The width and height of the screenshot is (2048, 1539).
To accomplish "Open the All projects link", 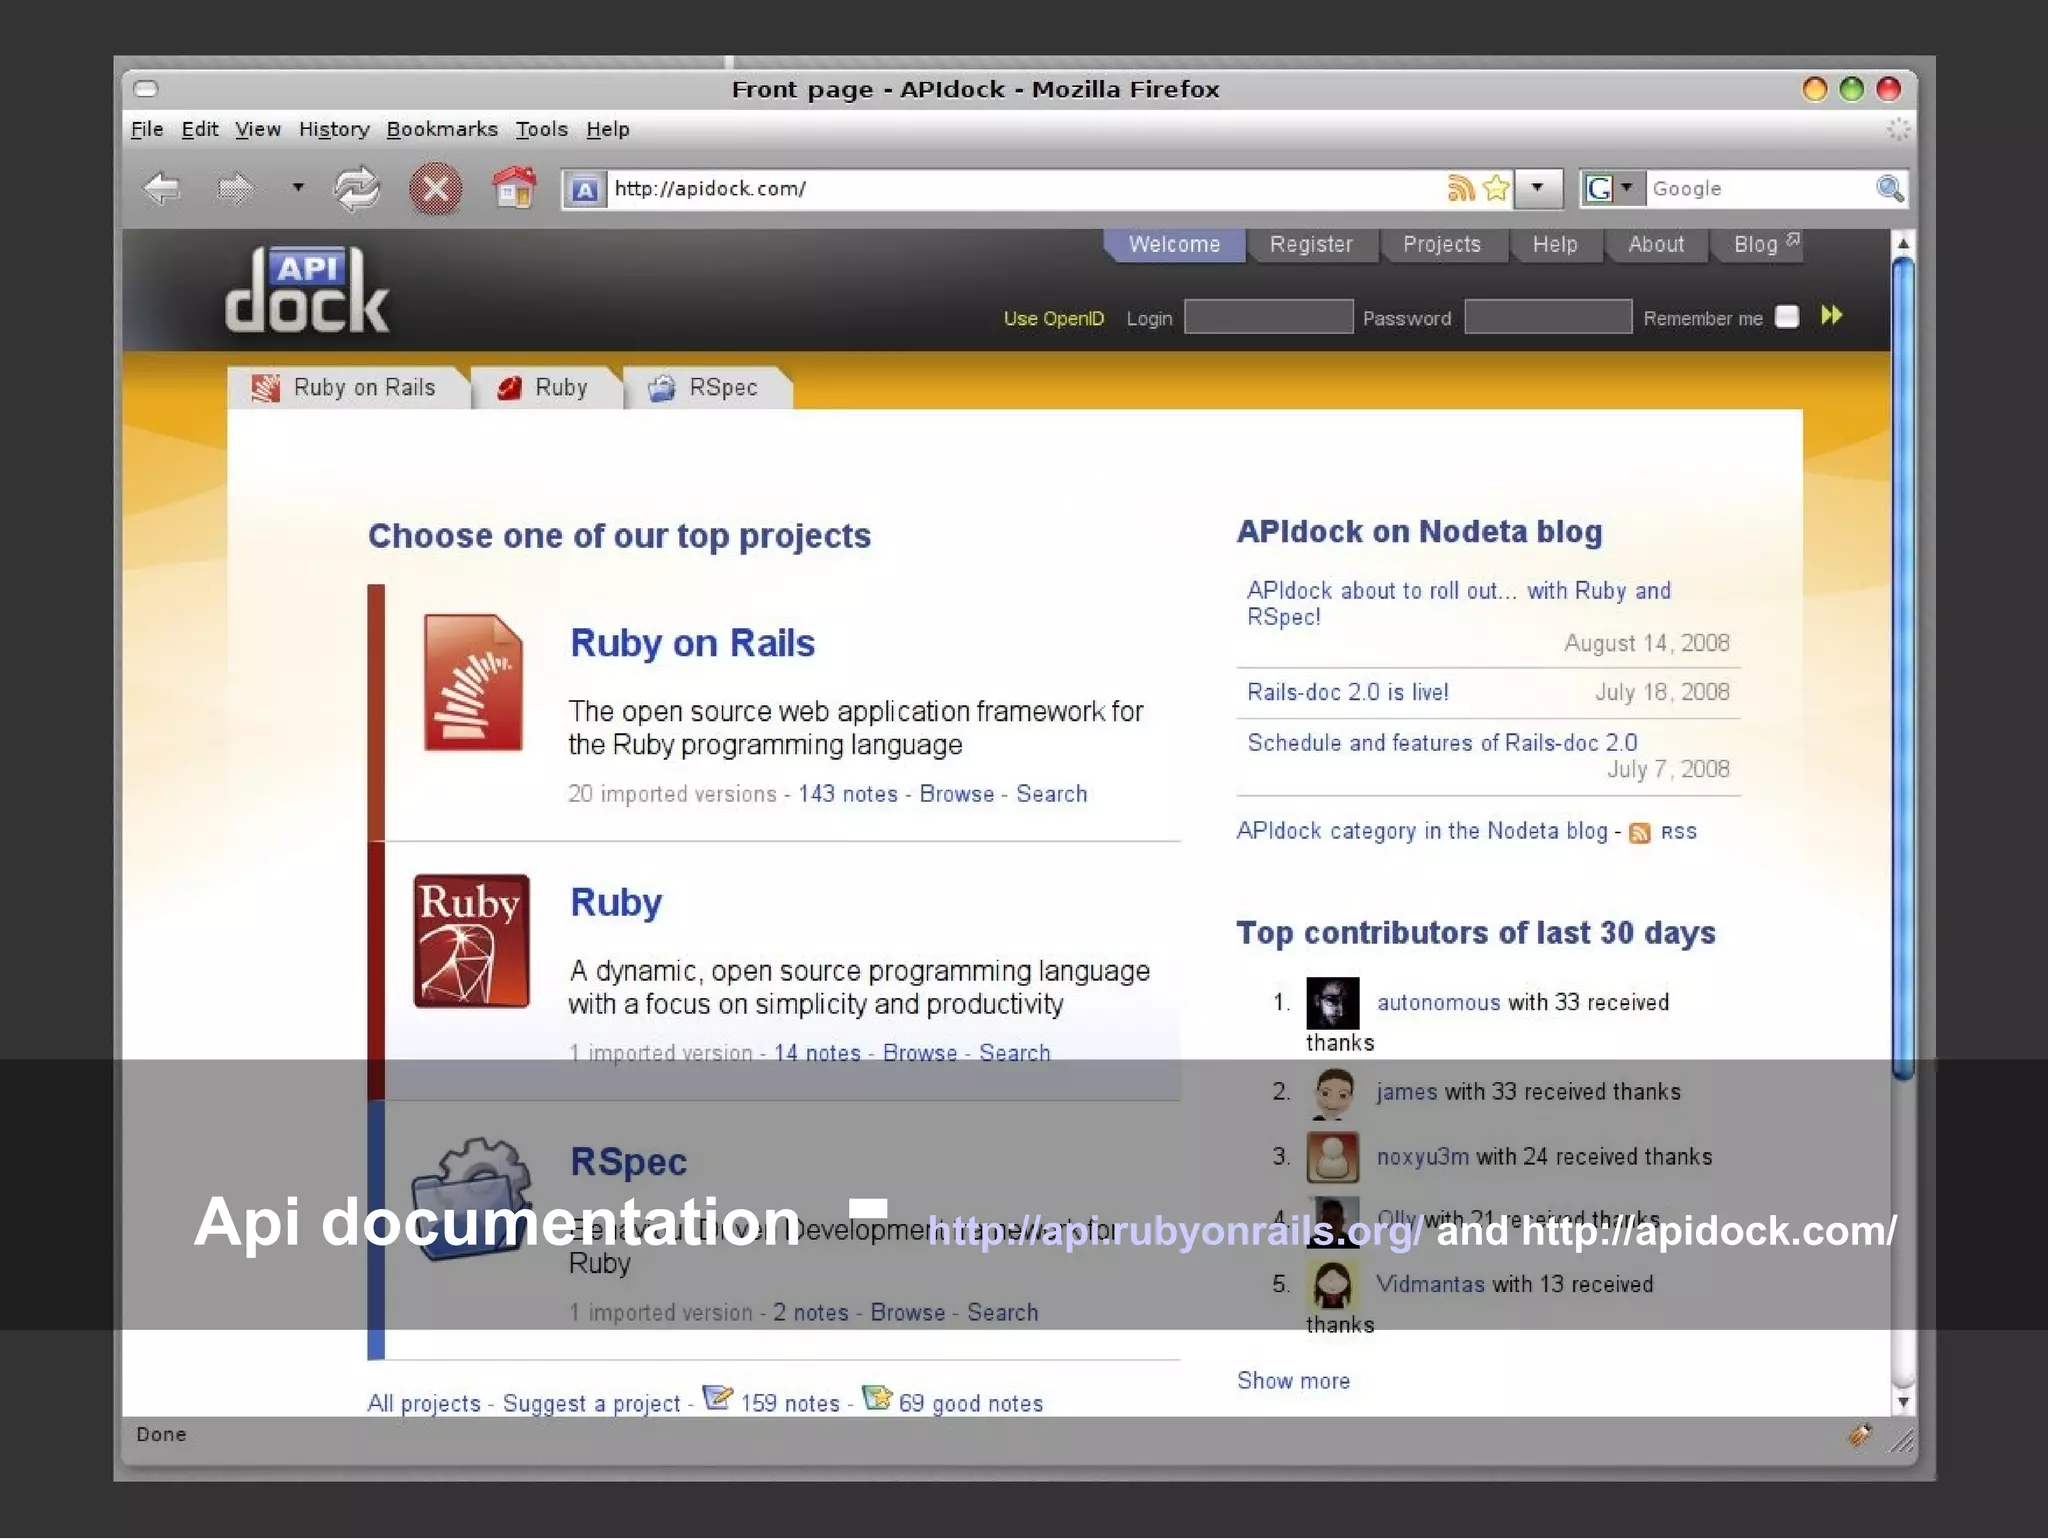I will coord(424,1404).
